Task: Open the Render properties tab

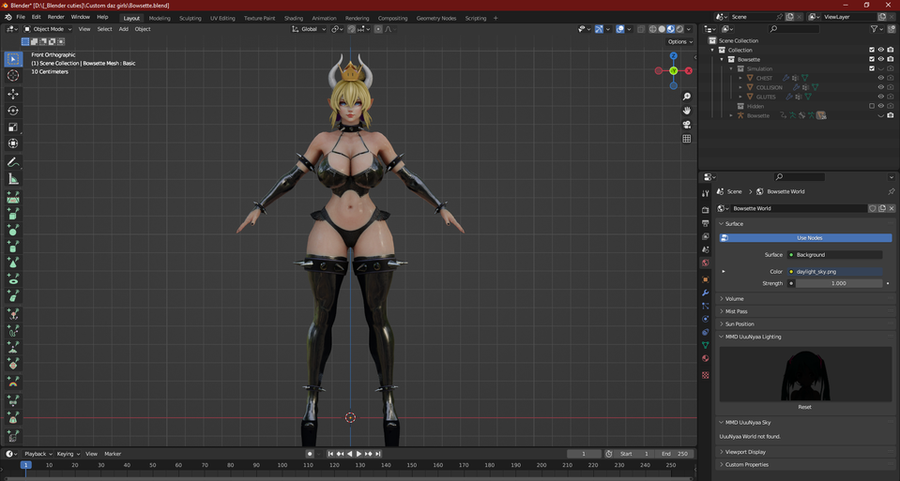Action: point(705,210)
